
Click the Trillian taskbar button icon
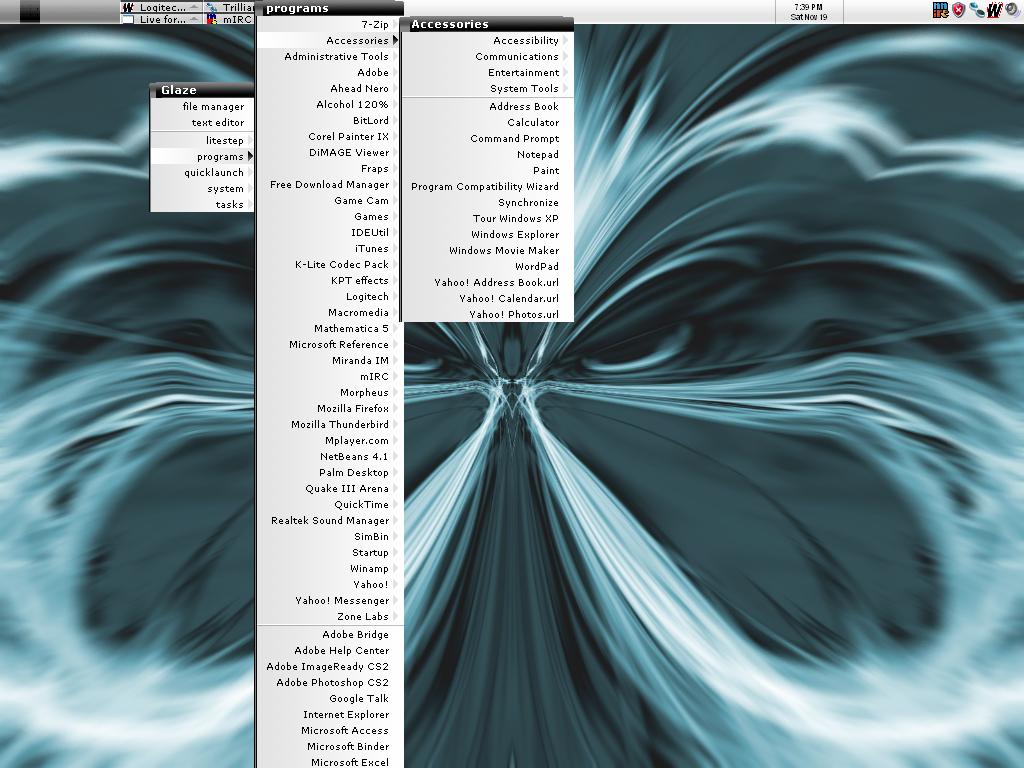click(212, 7)
